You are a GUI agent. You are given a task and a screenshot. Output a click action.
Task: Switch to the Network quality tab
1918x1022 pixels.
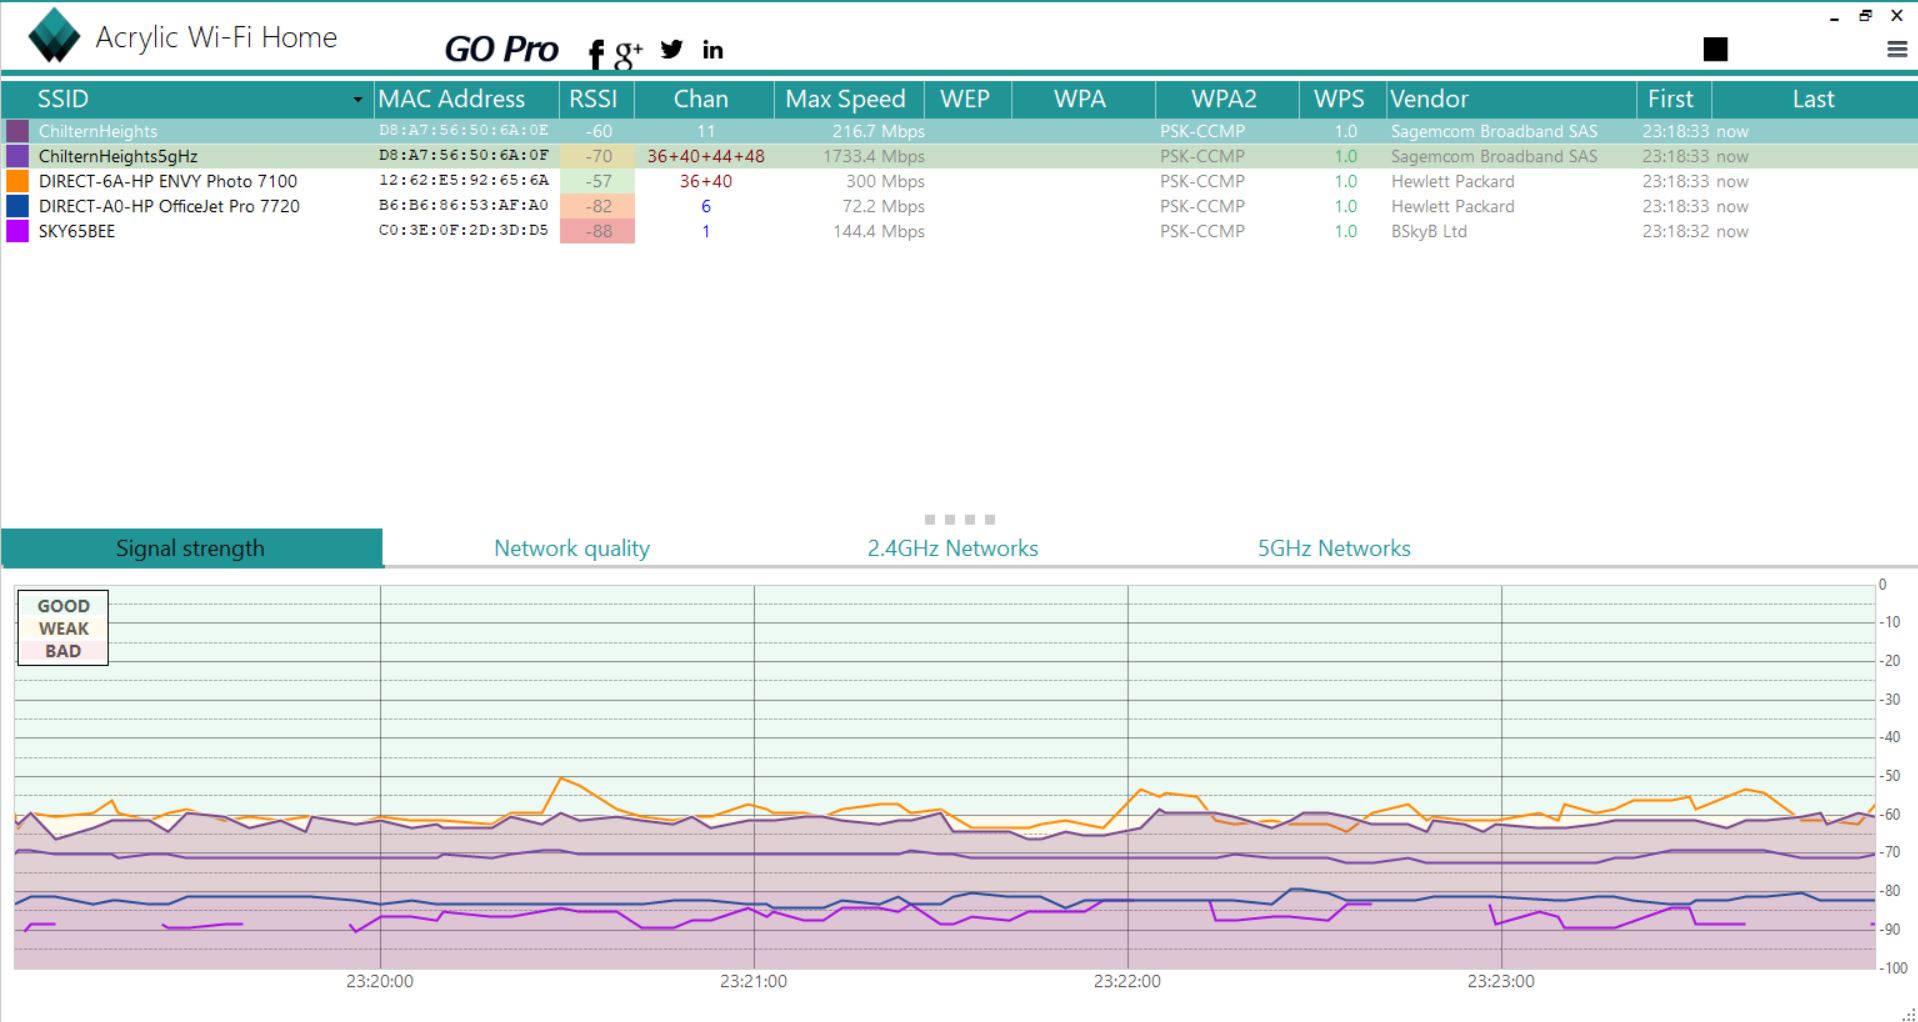571,548
